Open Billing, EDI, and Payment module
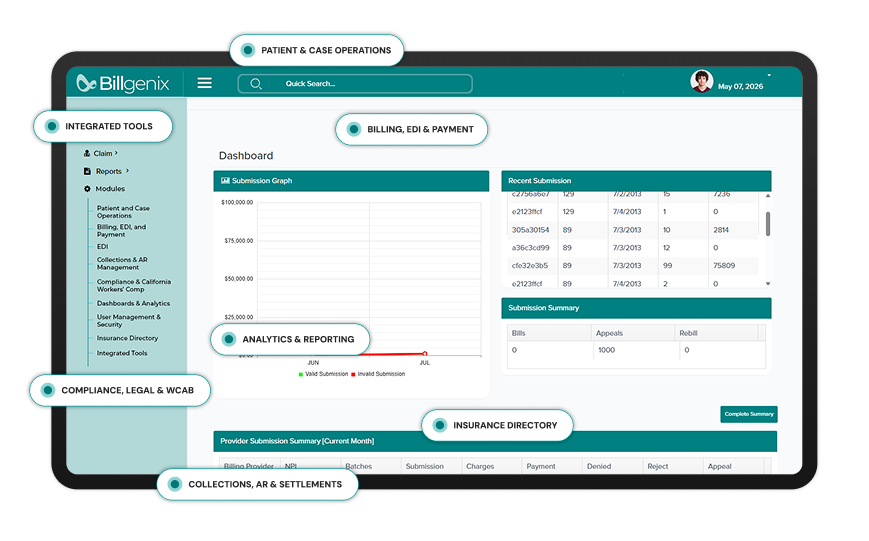The width and height of the screenshot is (869, 541). 121,231
